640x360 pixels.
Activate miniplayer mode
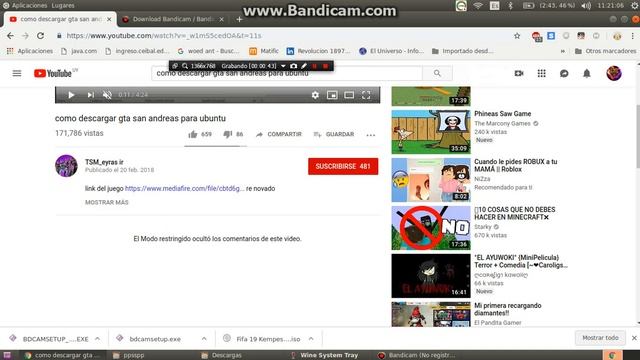[x=332, y=95]
